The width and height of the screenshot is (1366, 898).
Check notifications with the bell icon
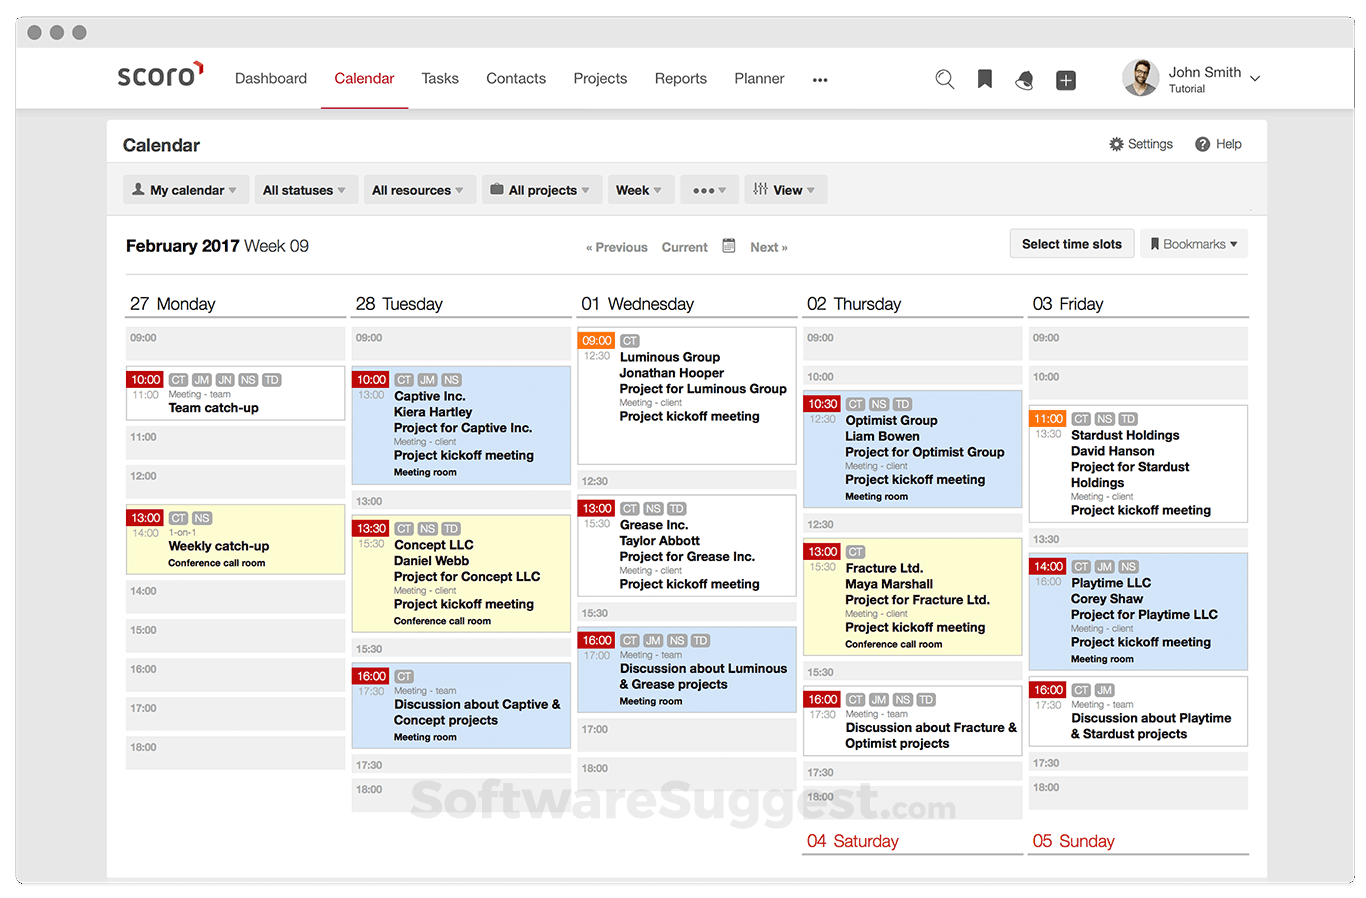click(x=1024, y=79)
